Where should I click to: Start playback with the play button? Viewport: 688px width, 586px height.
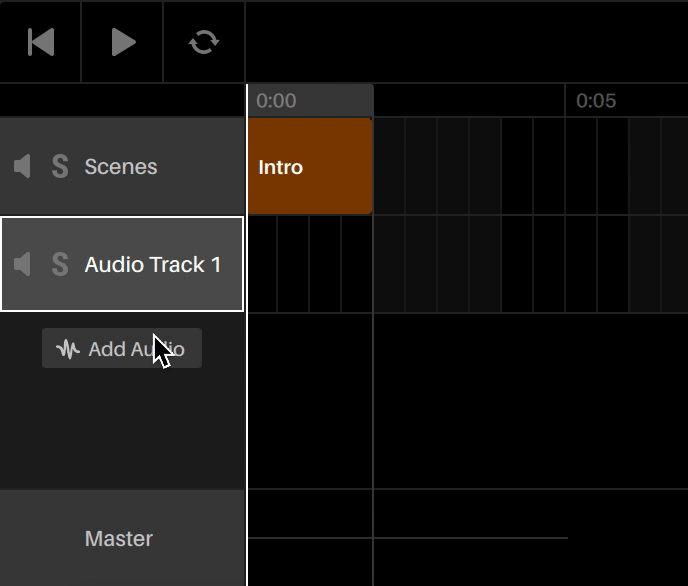point(123,42)
